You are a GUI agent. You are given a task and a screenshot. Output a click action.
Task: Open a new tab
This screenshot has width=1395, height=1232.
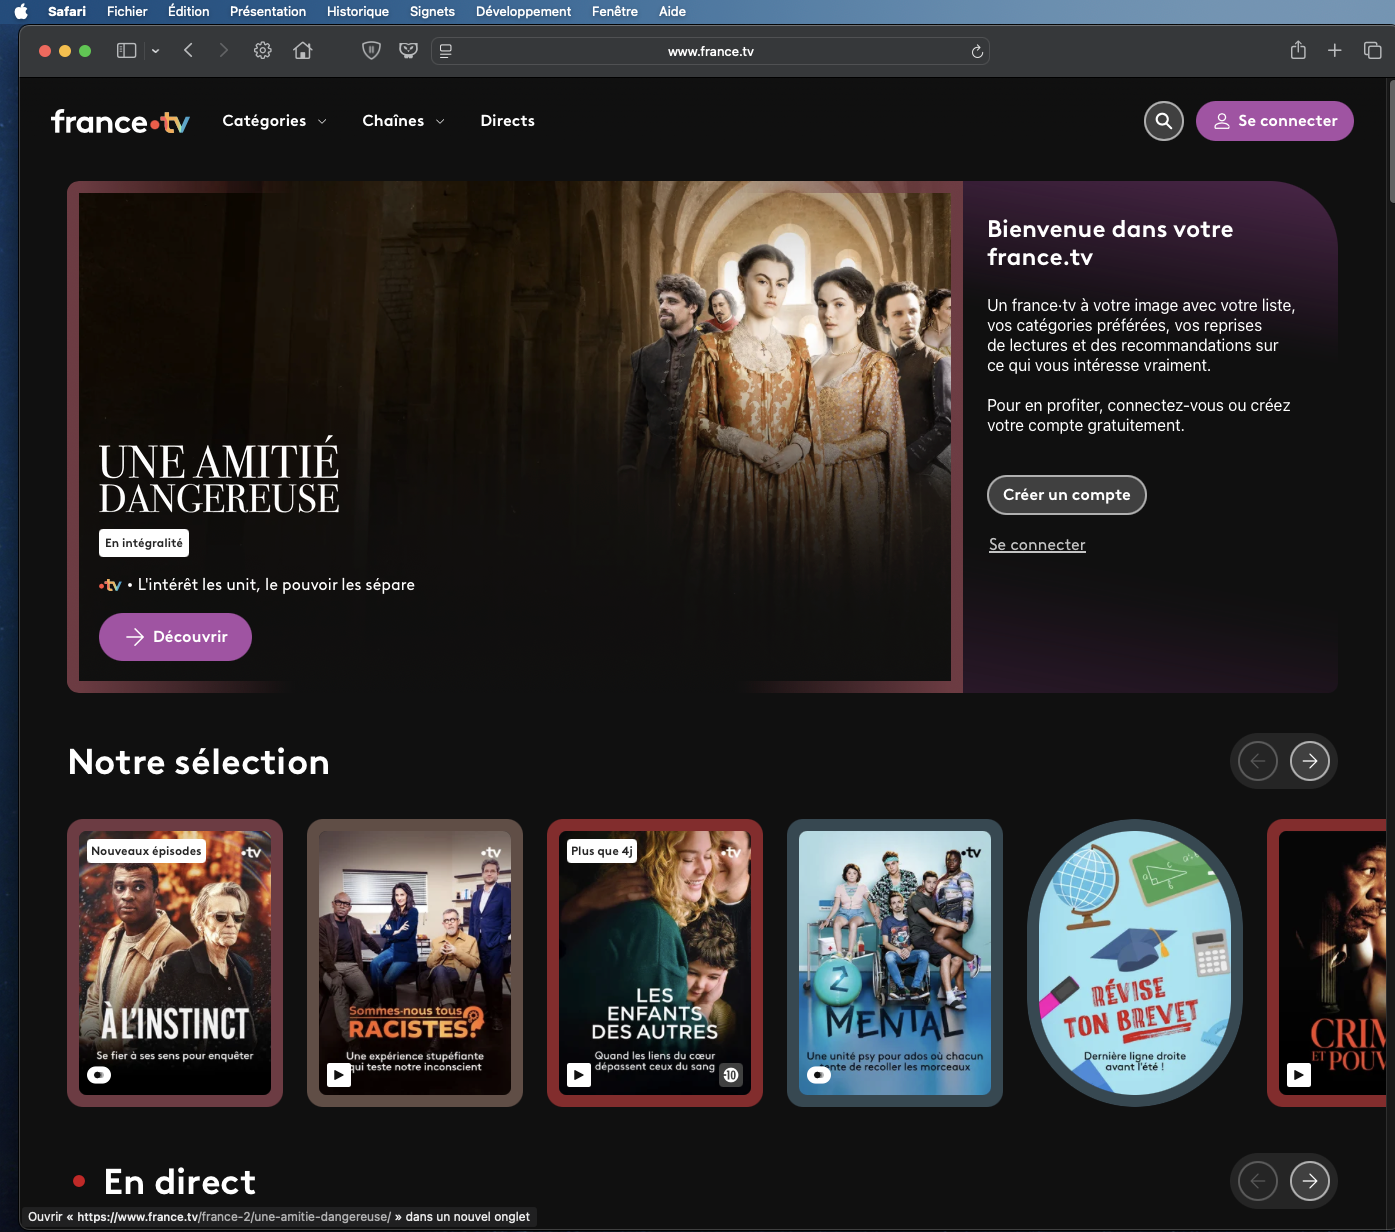pyautogui.click(x=1334, y=51)
